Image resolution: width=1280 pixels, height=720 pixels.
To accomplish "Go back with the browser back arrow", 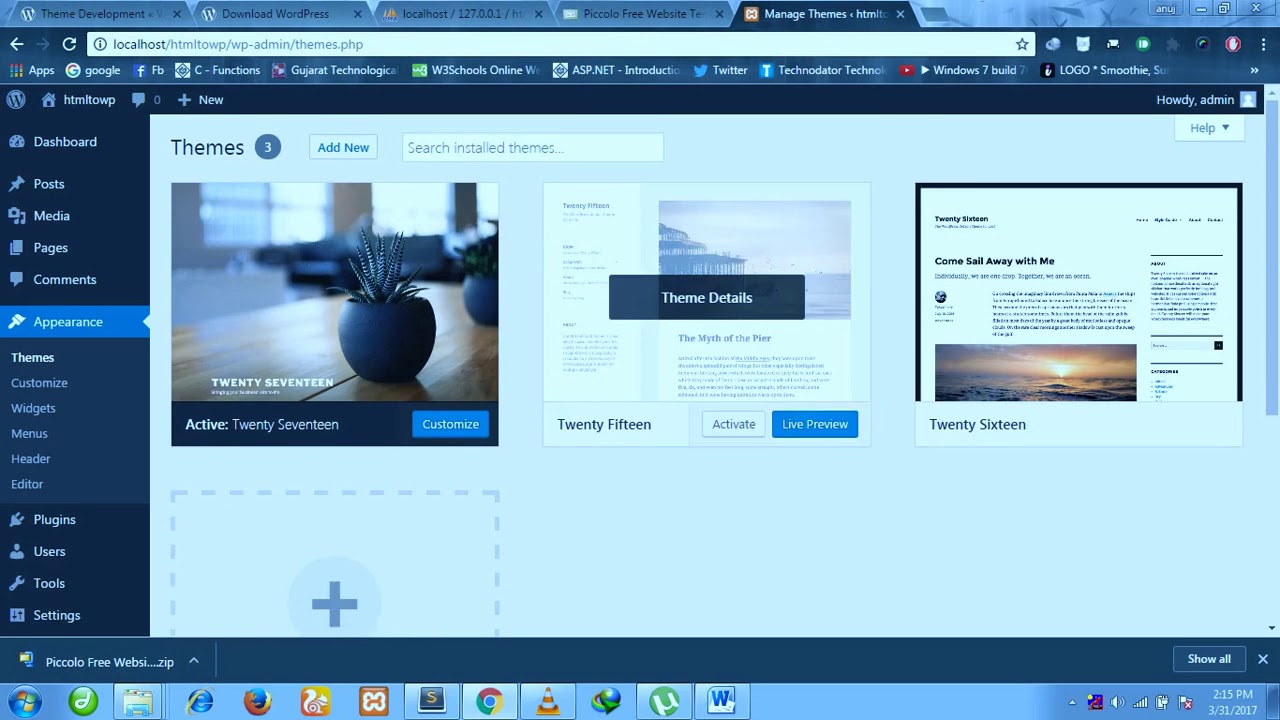I will [x=16, y=44].
